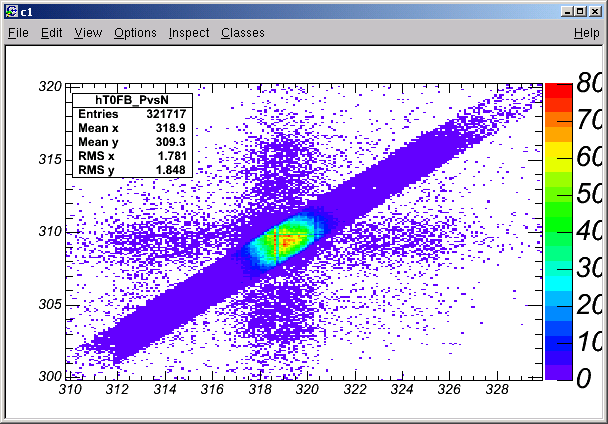Click the x-axis label 324
Screen dimensions: 608x424
(x=402, y=389)
